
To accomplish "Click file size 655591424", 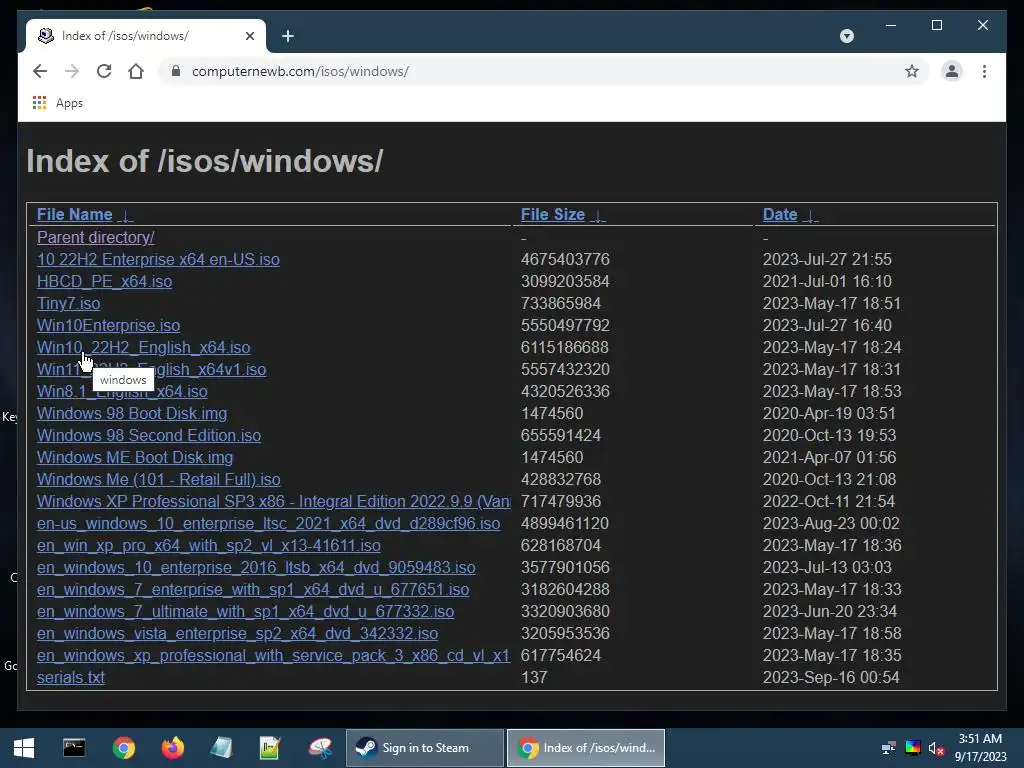I will (560, 435).
